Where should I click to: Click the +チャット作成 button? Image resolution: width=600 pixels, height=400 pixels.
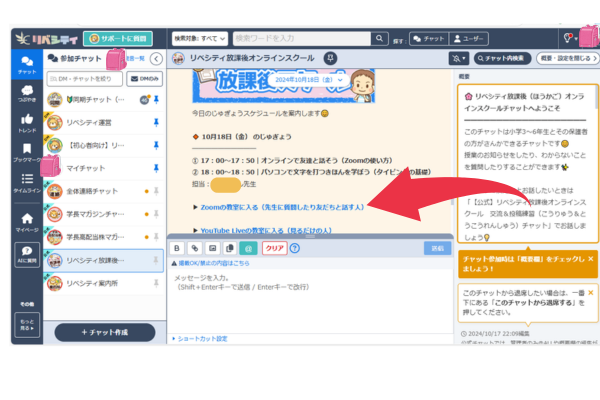(105, 332)
